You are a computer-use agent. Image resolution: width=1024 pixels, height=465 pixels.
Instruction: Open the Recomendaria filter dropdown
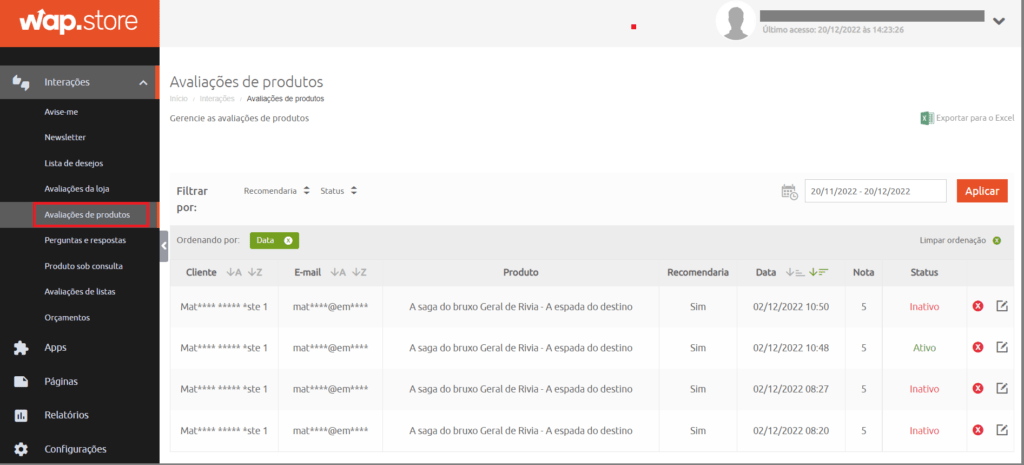[277, 190]
